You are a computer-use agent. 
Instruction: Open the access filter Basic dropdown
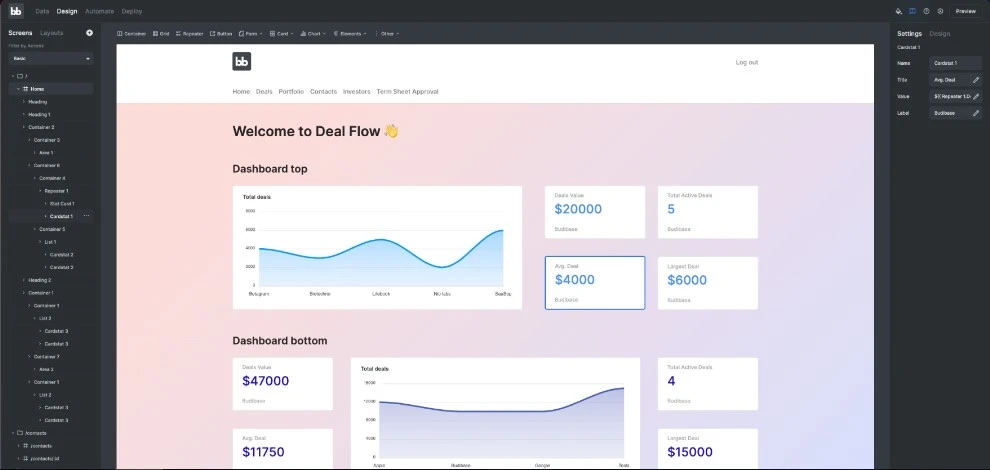tap(51, 59)
